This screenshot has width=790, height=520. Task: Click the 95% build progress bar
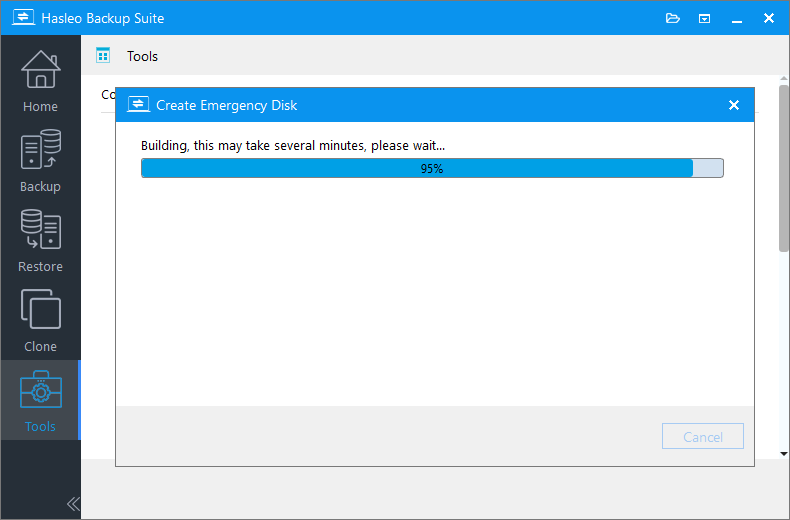tap(432, 168)
